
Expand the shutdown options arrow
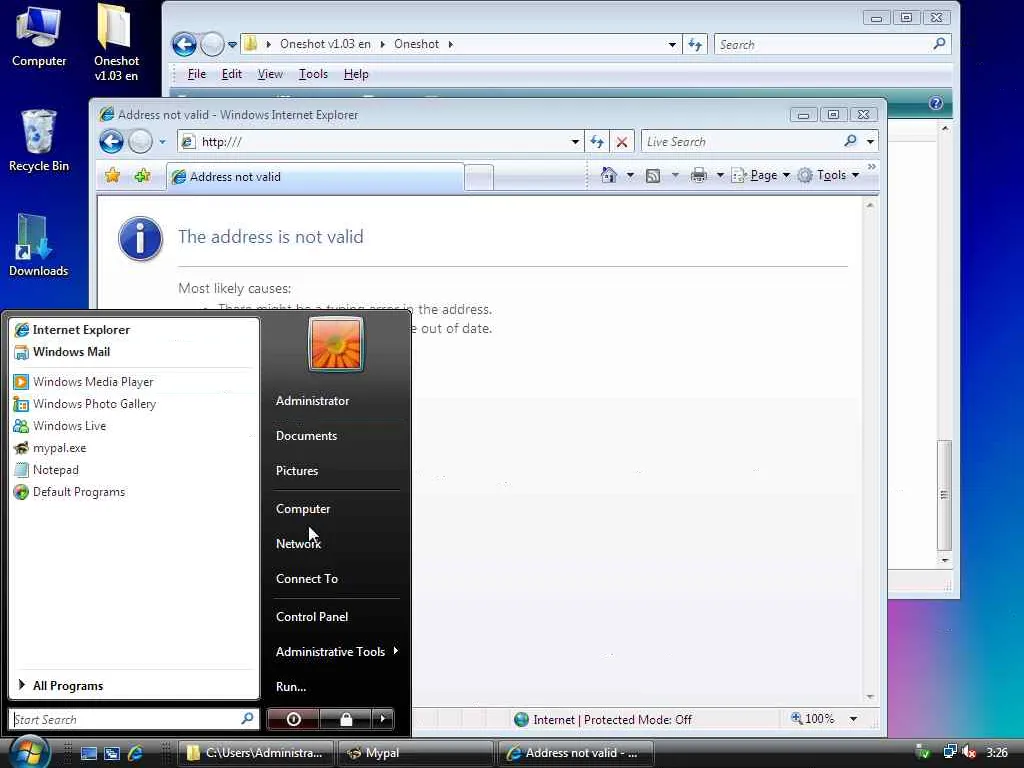(x=383, y=719)
